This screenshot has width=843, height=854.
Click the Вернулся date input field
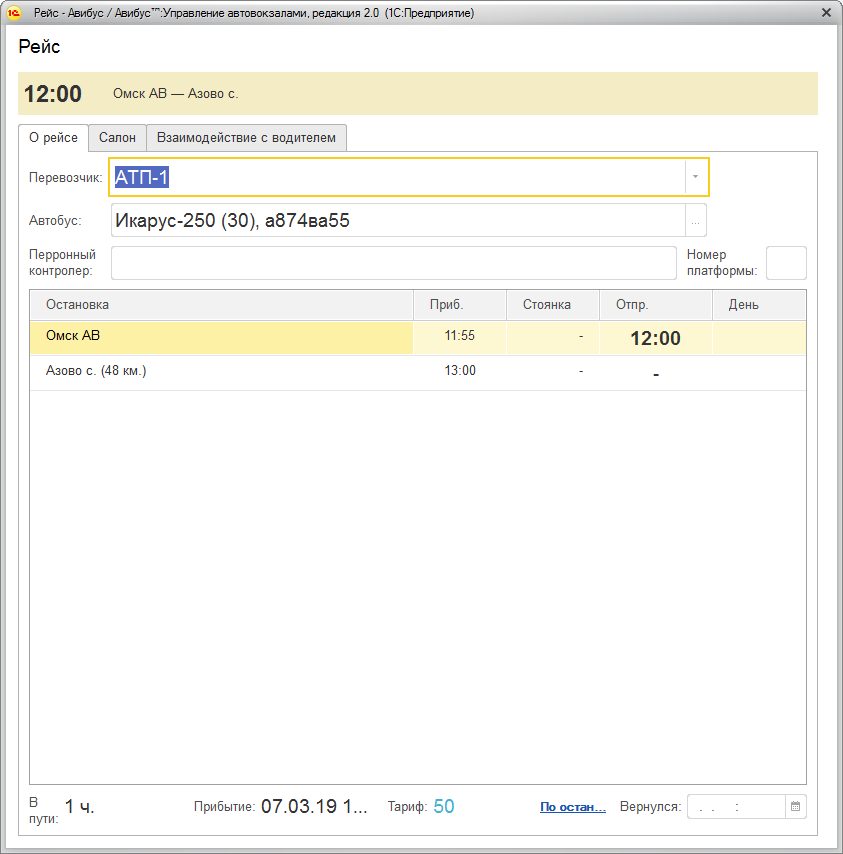[x=735, y=806]
